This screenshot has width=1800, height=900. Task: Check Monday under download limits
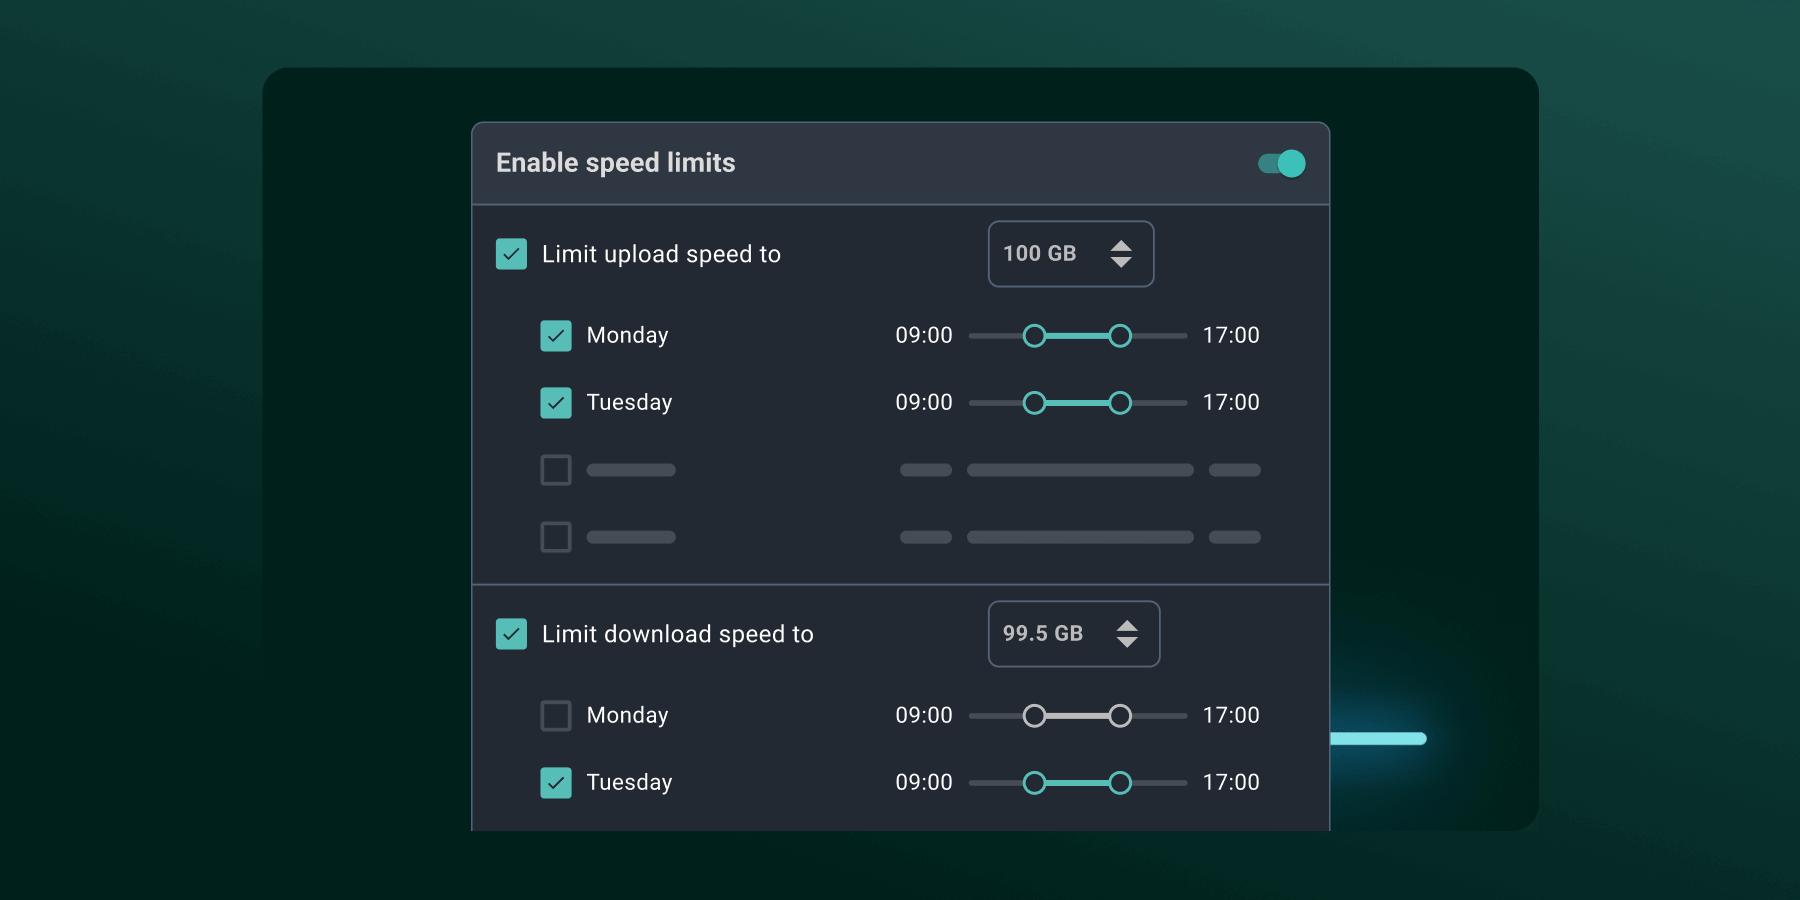[x=556, y=715]
